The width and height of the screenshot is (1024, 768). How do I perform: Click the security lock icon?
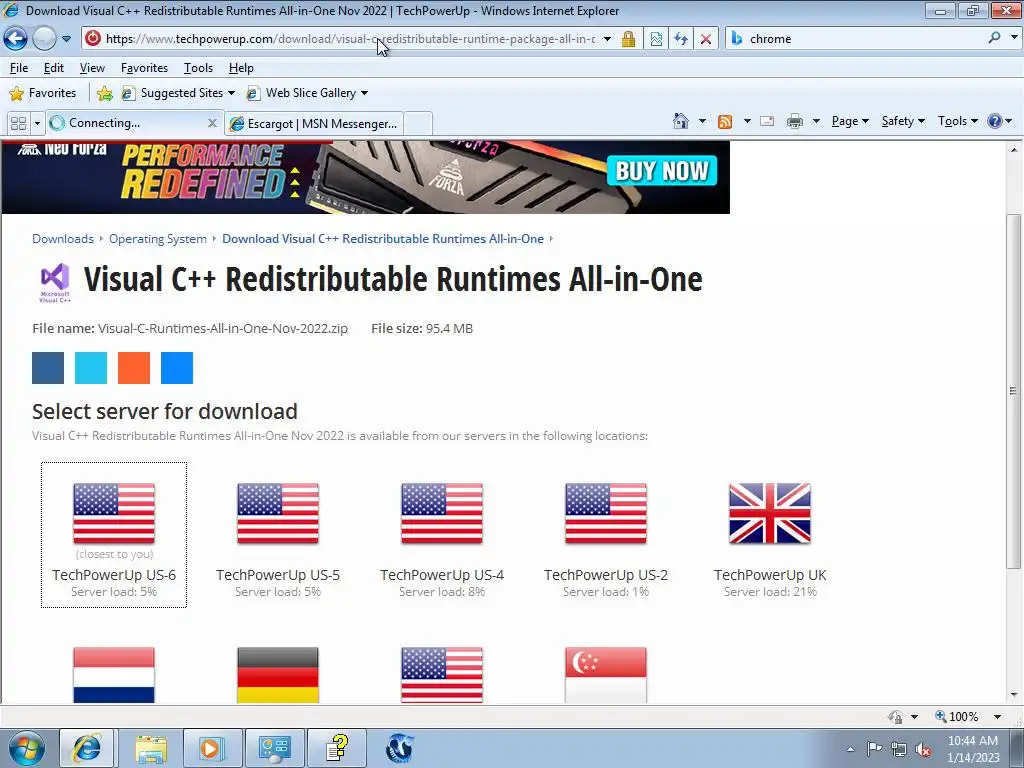click(628, 39)
